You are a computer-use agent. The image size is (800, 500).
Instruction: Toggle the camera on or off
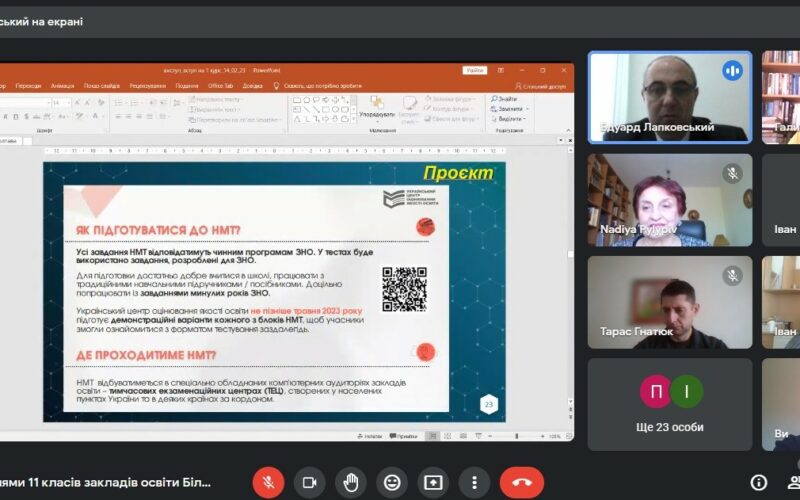309,482
